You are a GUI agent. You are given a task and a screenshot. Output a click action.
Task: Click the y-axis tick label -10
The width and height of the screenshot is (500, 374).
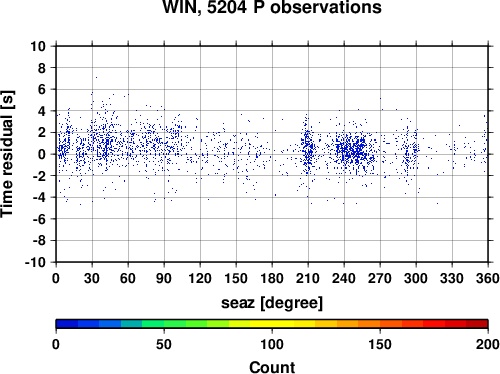pyautogui.click(x=36, y=262)
